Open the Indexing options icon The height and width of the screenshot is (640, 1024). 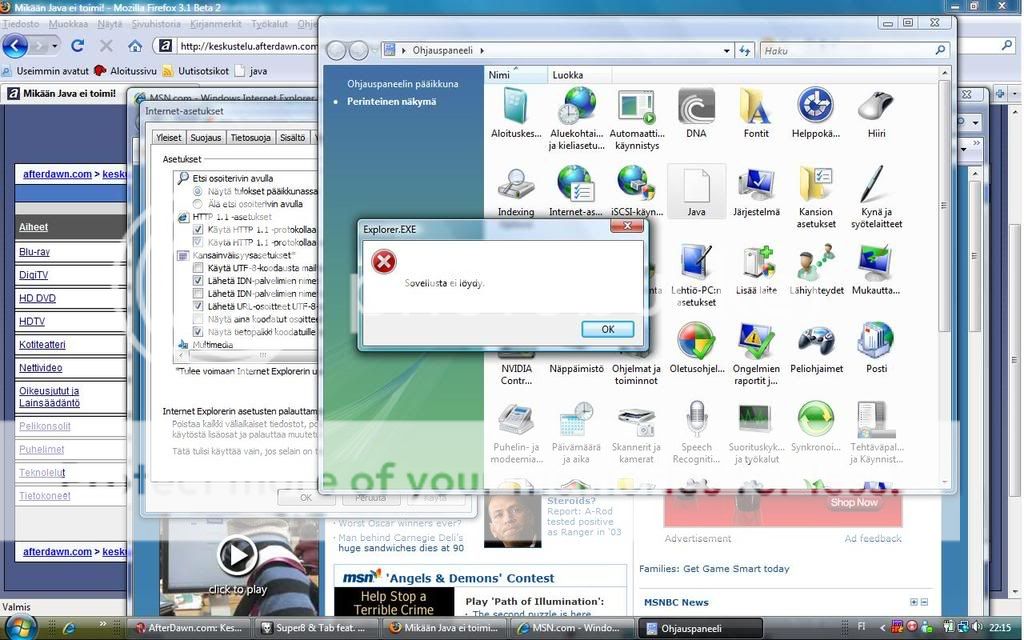pyautogui.click(x=515, y=191)
